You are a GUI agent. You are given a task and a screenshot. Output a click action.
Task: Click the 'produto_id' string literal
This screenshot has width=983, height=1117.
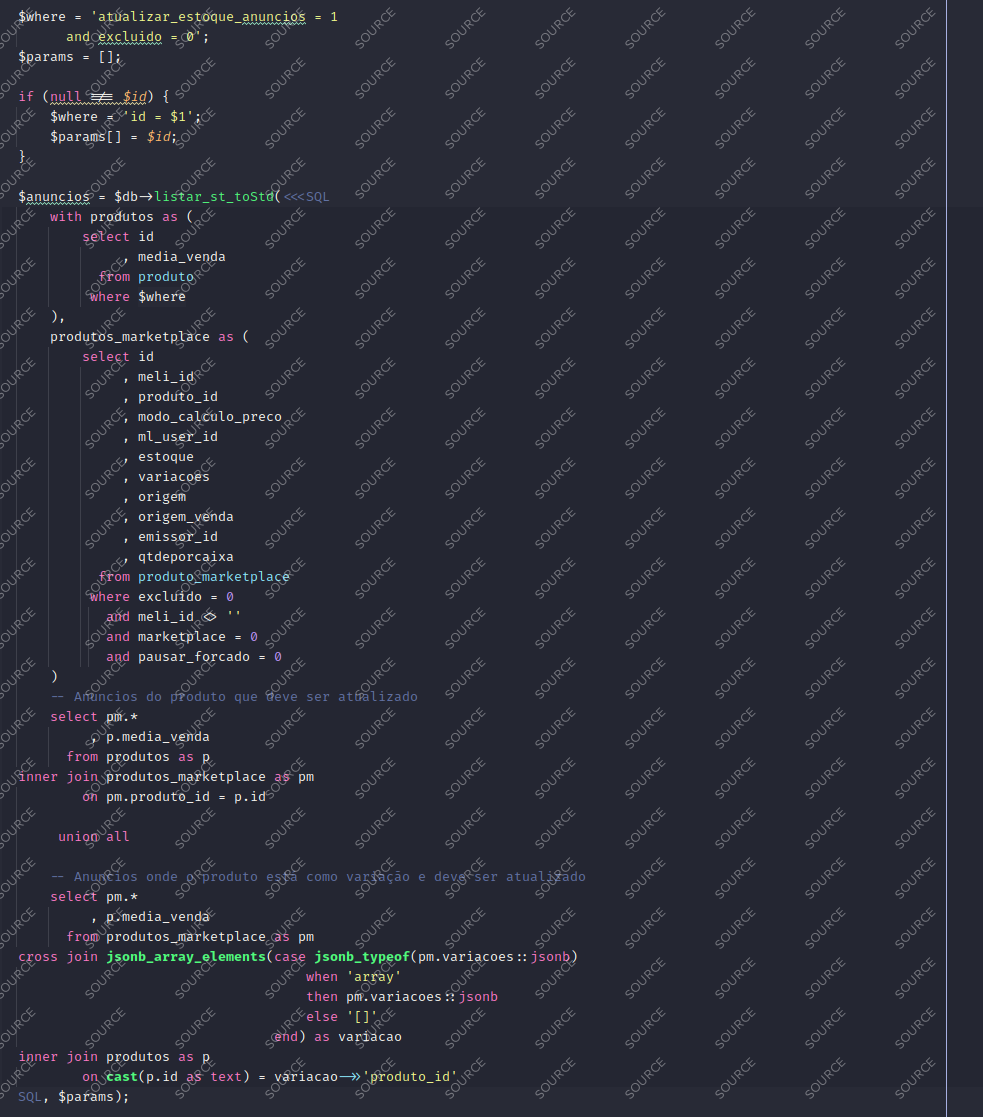tap(410, 1077)
